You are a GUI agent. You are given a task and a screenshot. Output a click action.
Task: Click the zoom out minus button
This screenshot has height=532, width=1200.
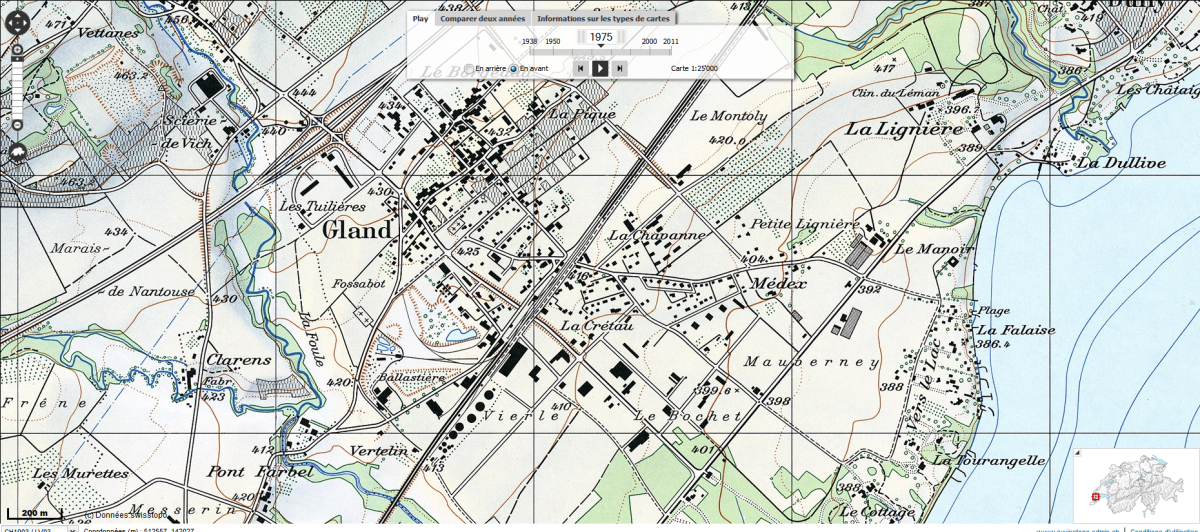17,125
